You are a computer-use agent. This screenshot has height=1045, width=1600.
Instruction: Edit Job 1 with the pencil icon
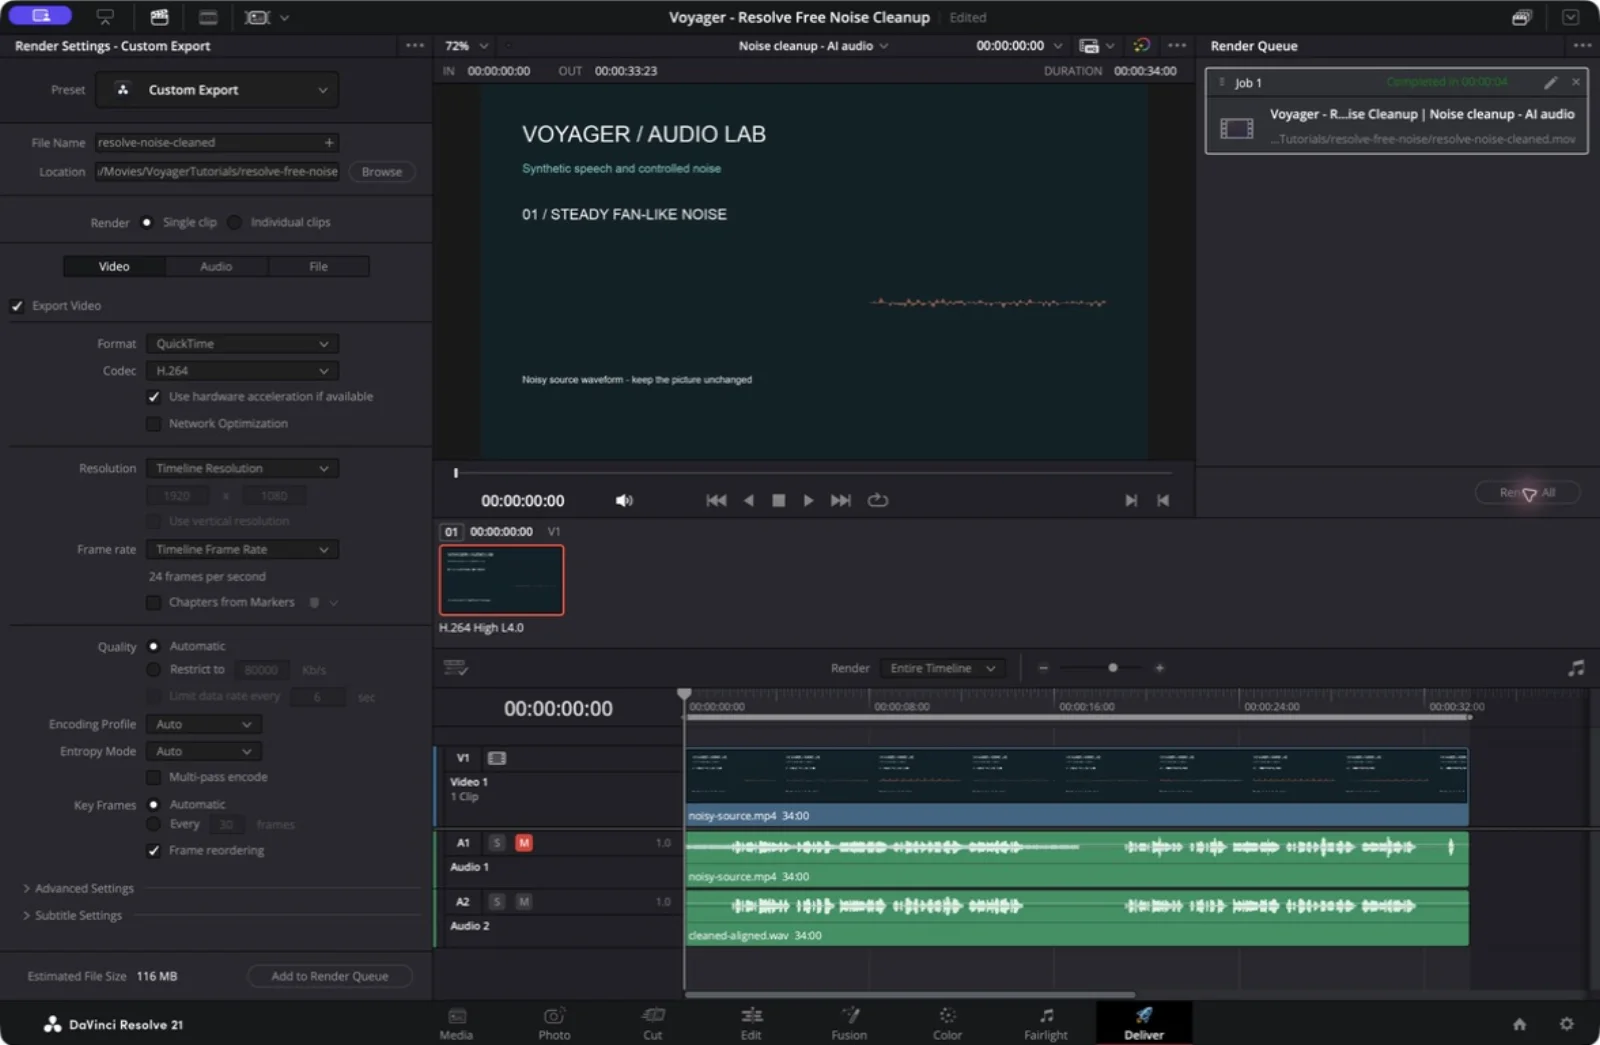1551,82
